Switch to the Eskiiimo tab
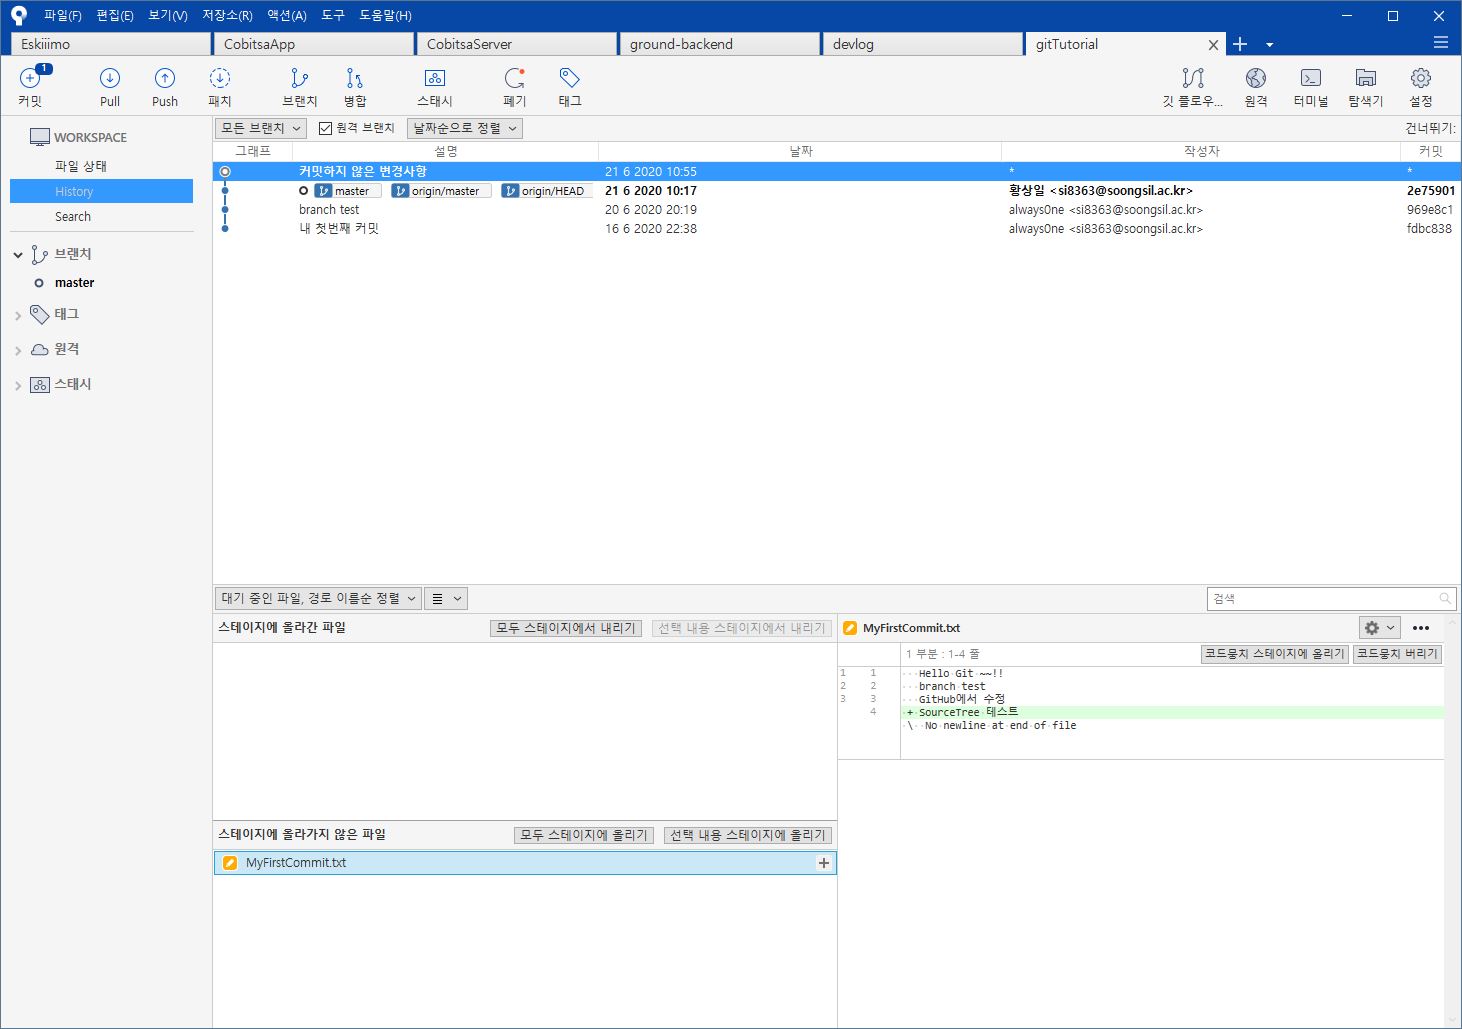This screenshot has width=1462, height=1029. [110, 44]
